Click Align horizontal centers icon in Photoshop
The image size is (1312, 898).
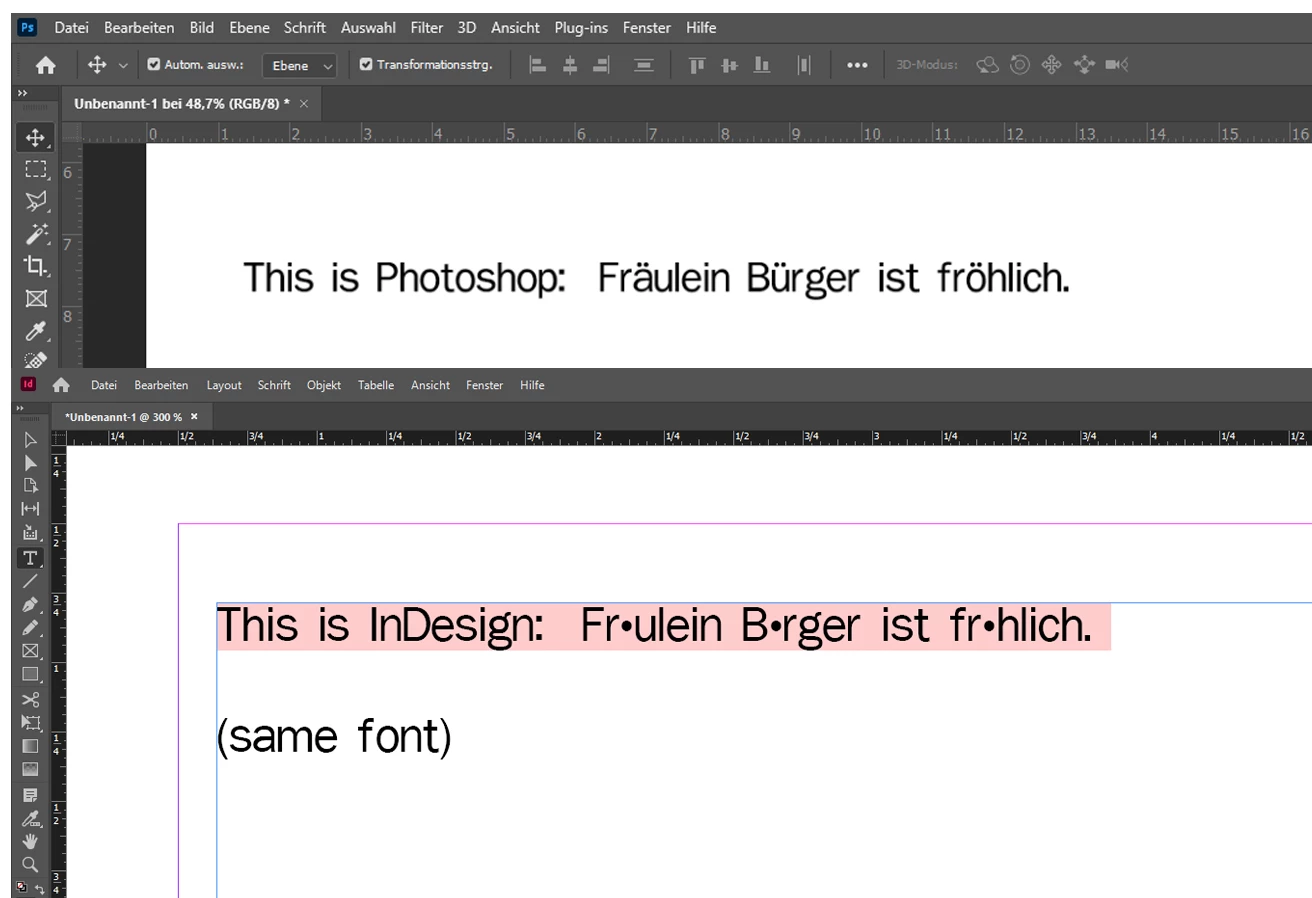pos(570,65)
